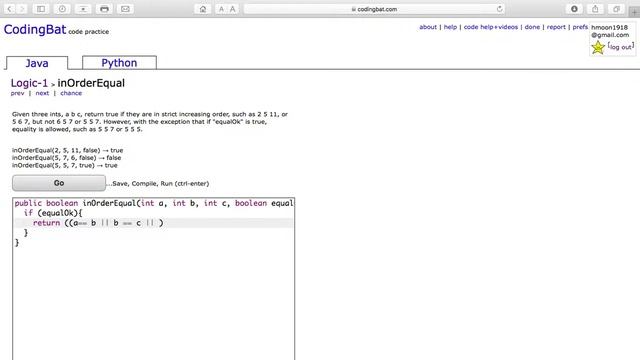
Task: Decrease text size with small A
Action: click(221, 9)
